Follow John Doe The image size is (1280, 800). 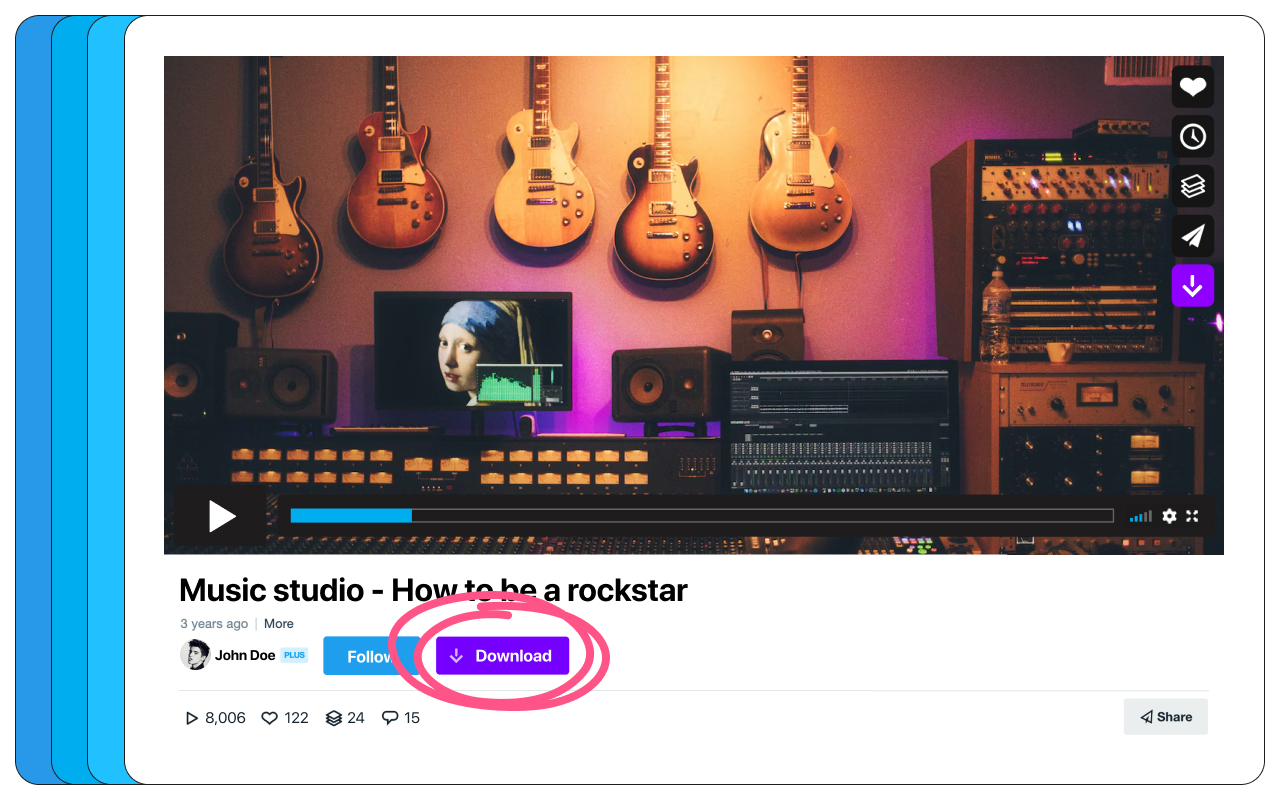368,656
